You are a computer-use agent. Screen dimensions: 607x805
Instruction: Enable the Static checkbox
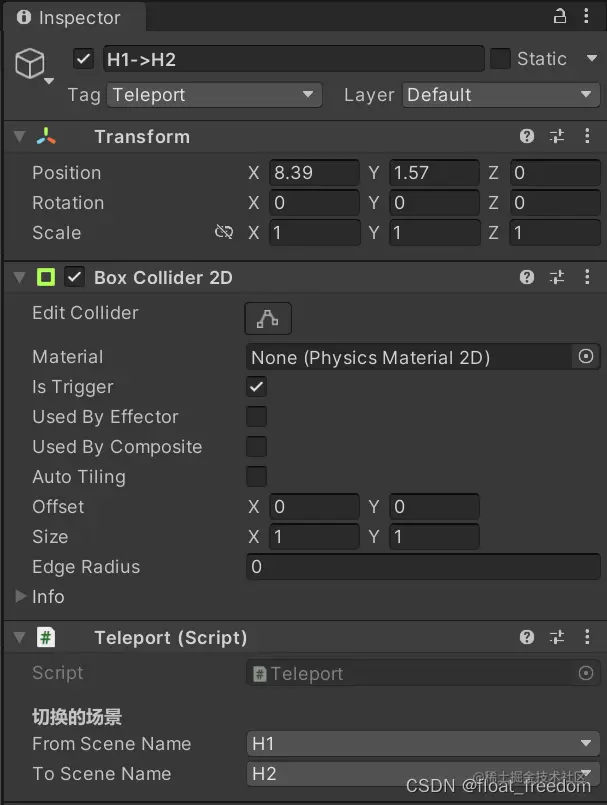click(500, 59)
